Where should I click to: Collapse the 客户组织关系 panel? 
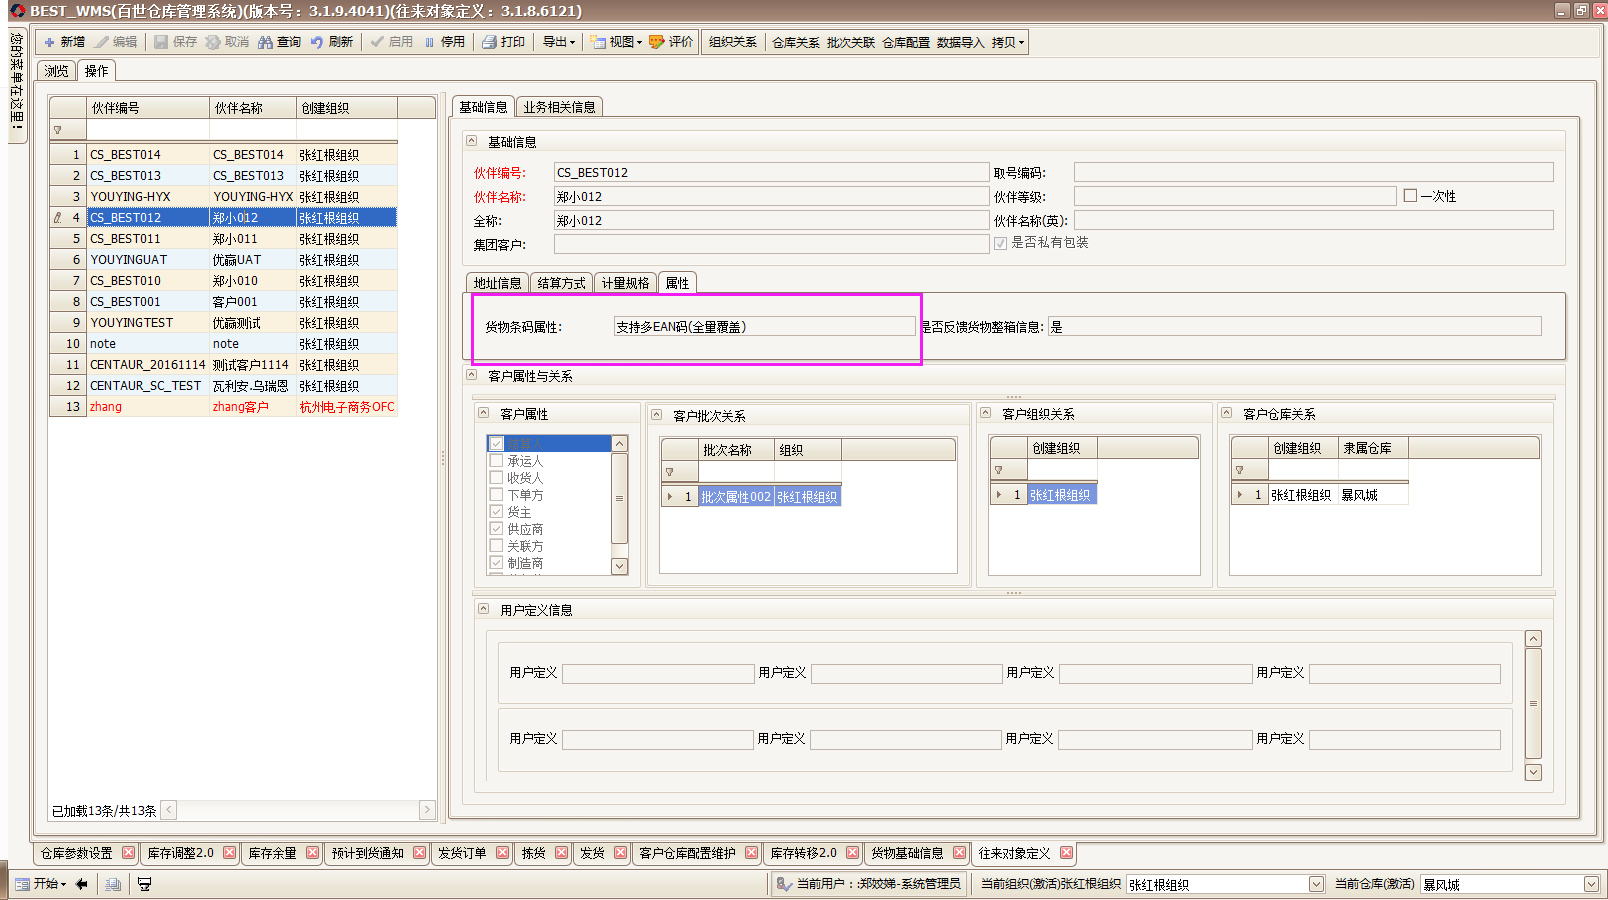pyautogui.click(x=986, y=413)
